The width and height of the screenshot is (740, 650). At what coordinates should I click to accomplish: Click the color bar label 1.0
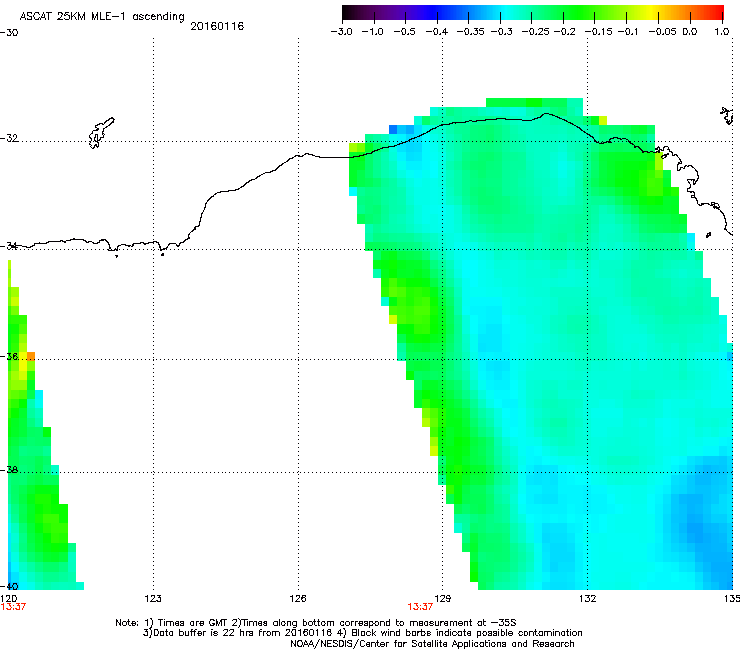[x=722, y=32]
